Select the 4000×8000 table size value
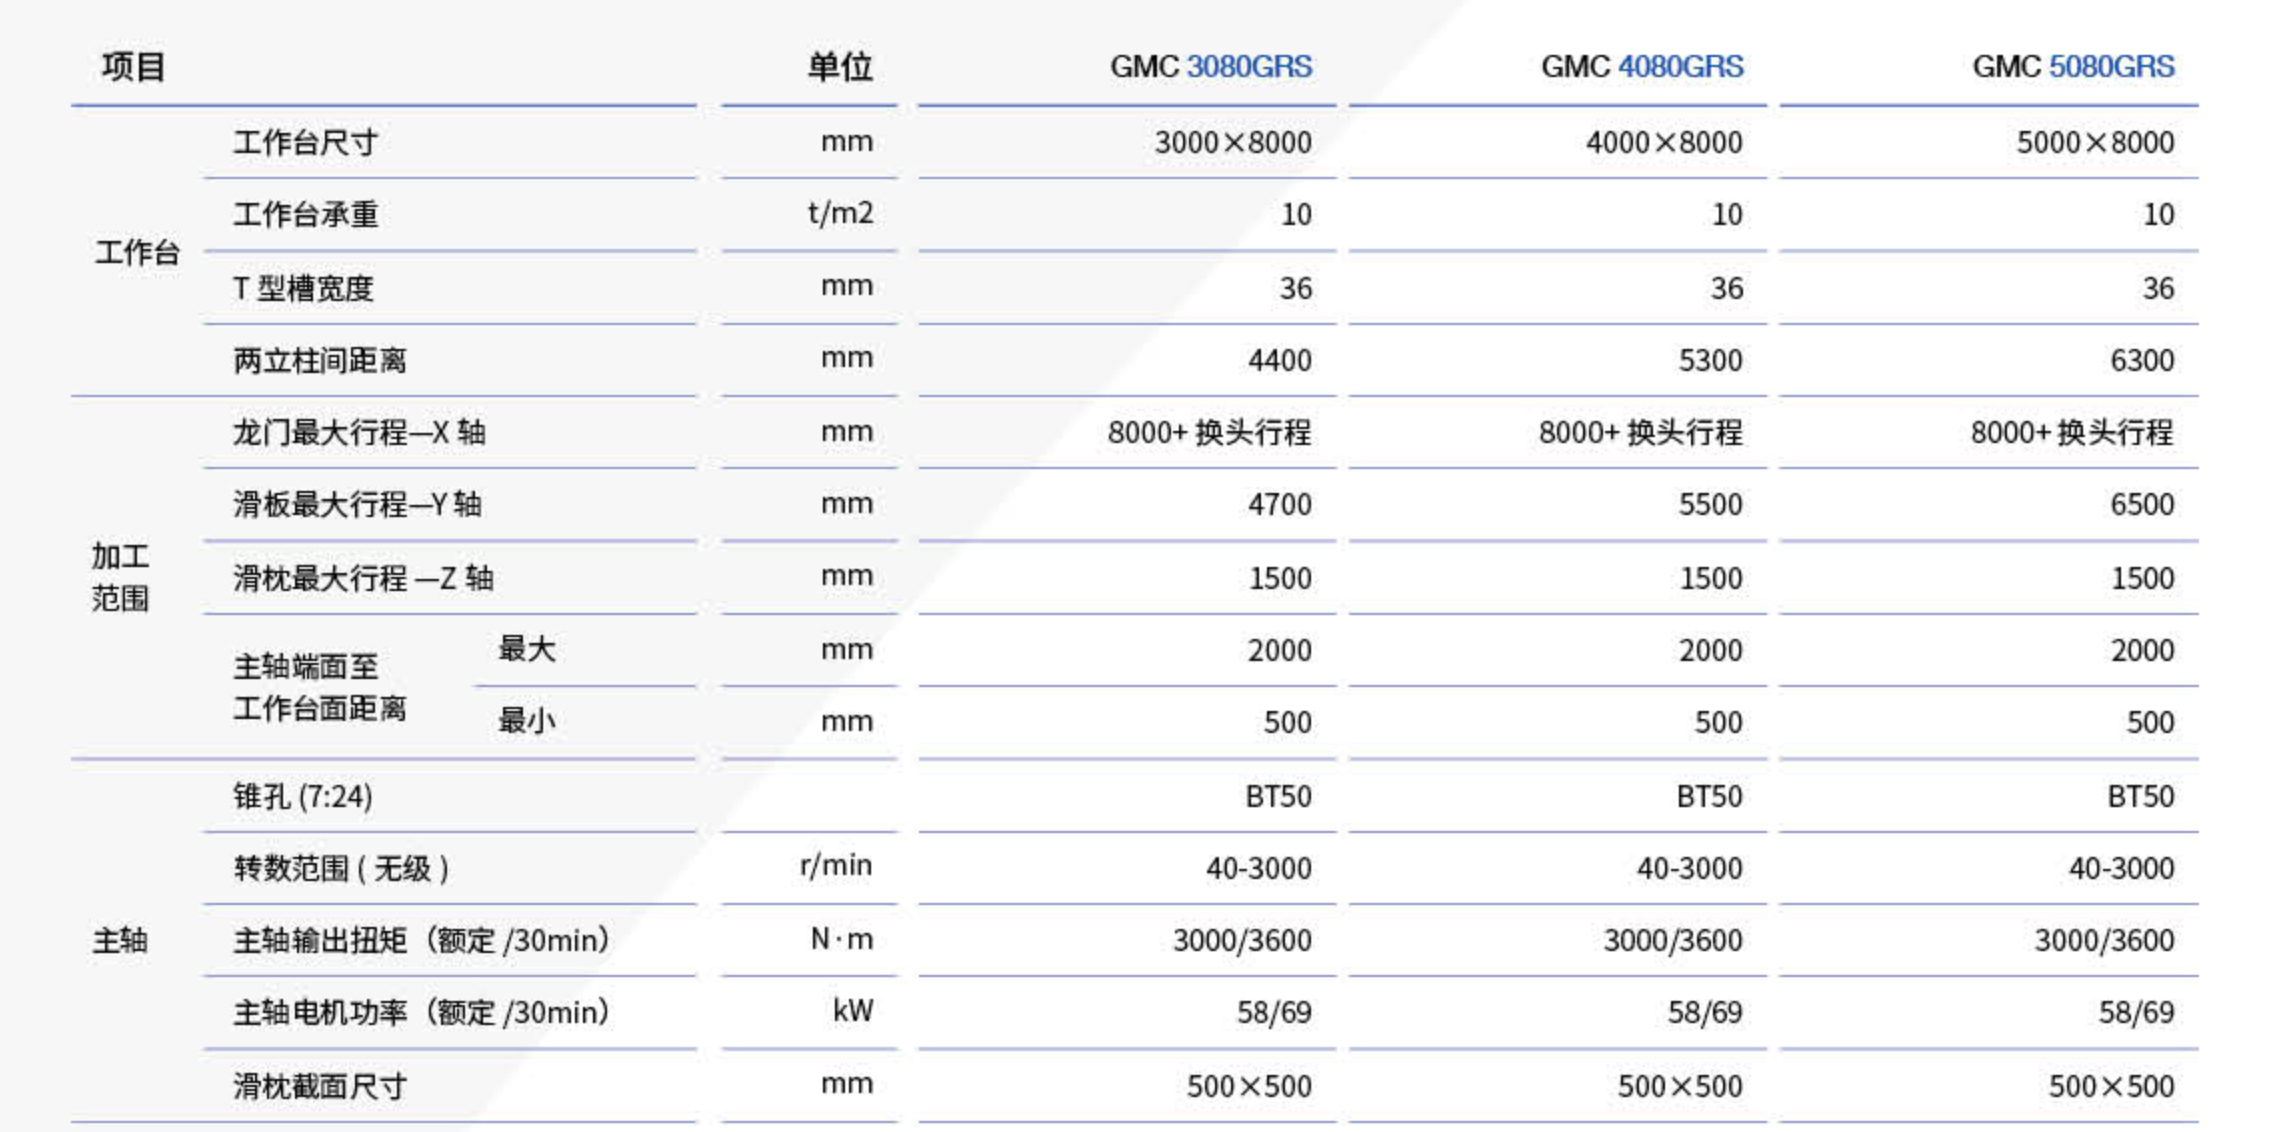The width and height of the screenshot is (2274, 1132). click(1663, 142)
